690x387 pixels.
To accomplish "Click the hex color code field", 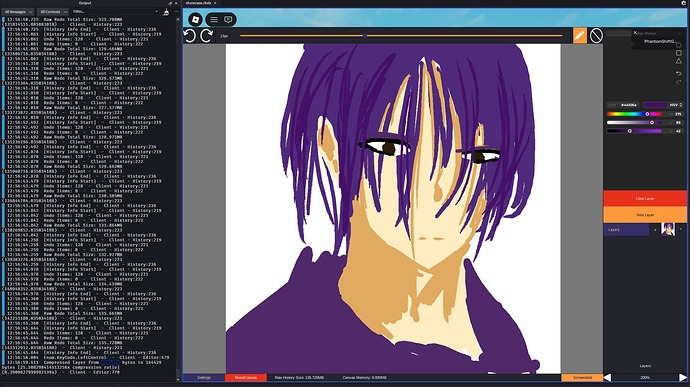I will [624, 105].
